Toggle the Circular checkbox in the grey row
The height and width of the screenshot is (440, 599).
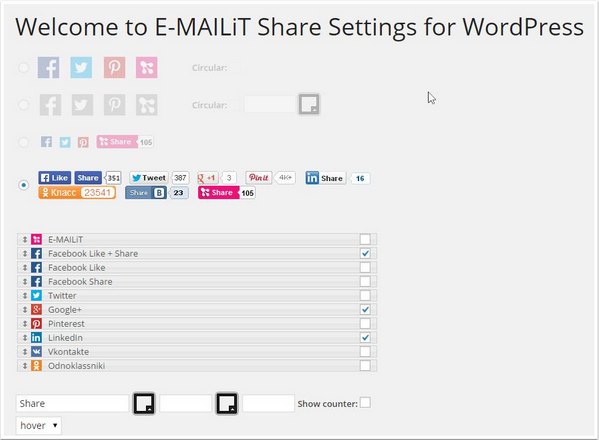(237, 105)
